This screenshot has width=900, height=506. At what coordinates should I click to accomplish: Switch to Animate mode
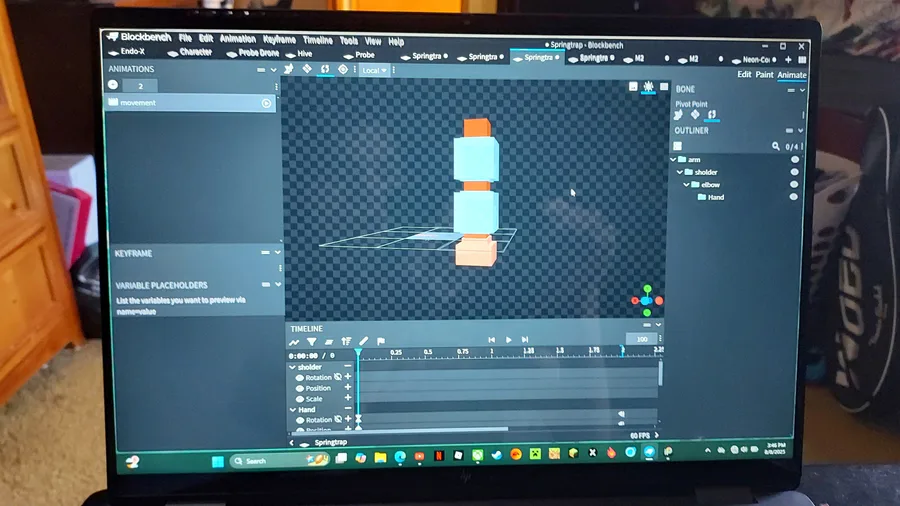pyautogui.click(x=792, y=75)
